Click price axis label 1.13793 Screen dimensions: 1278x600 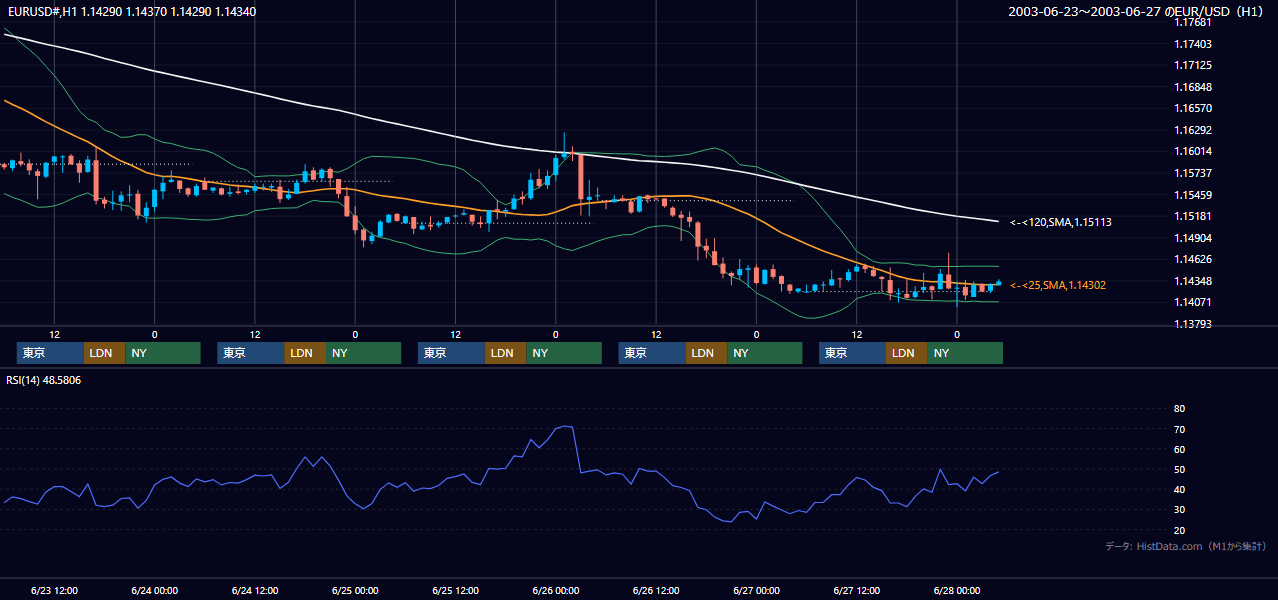click(1192, 324)
